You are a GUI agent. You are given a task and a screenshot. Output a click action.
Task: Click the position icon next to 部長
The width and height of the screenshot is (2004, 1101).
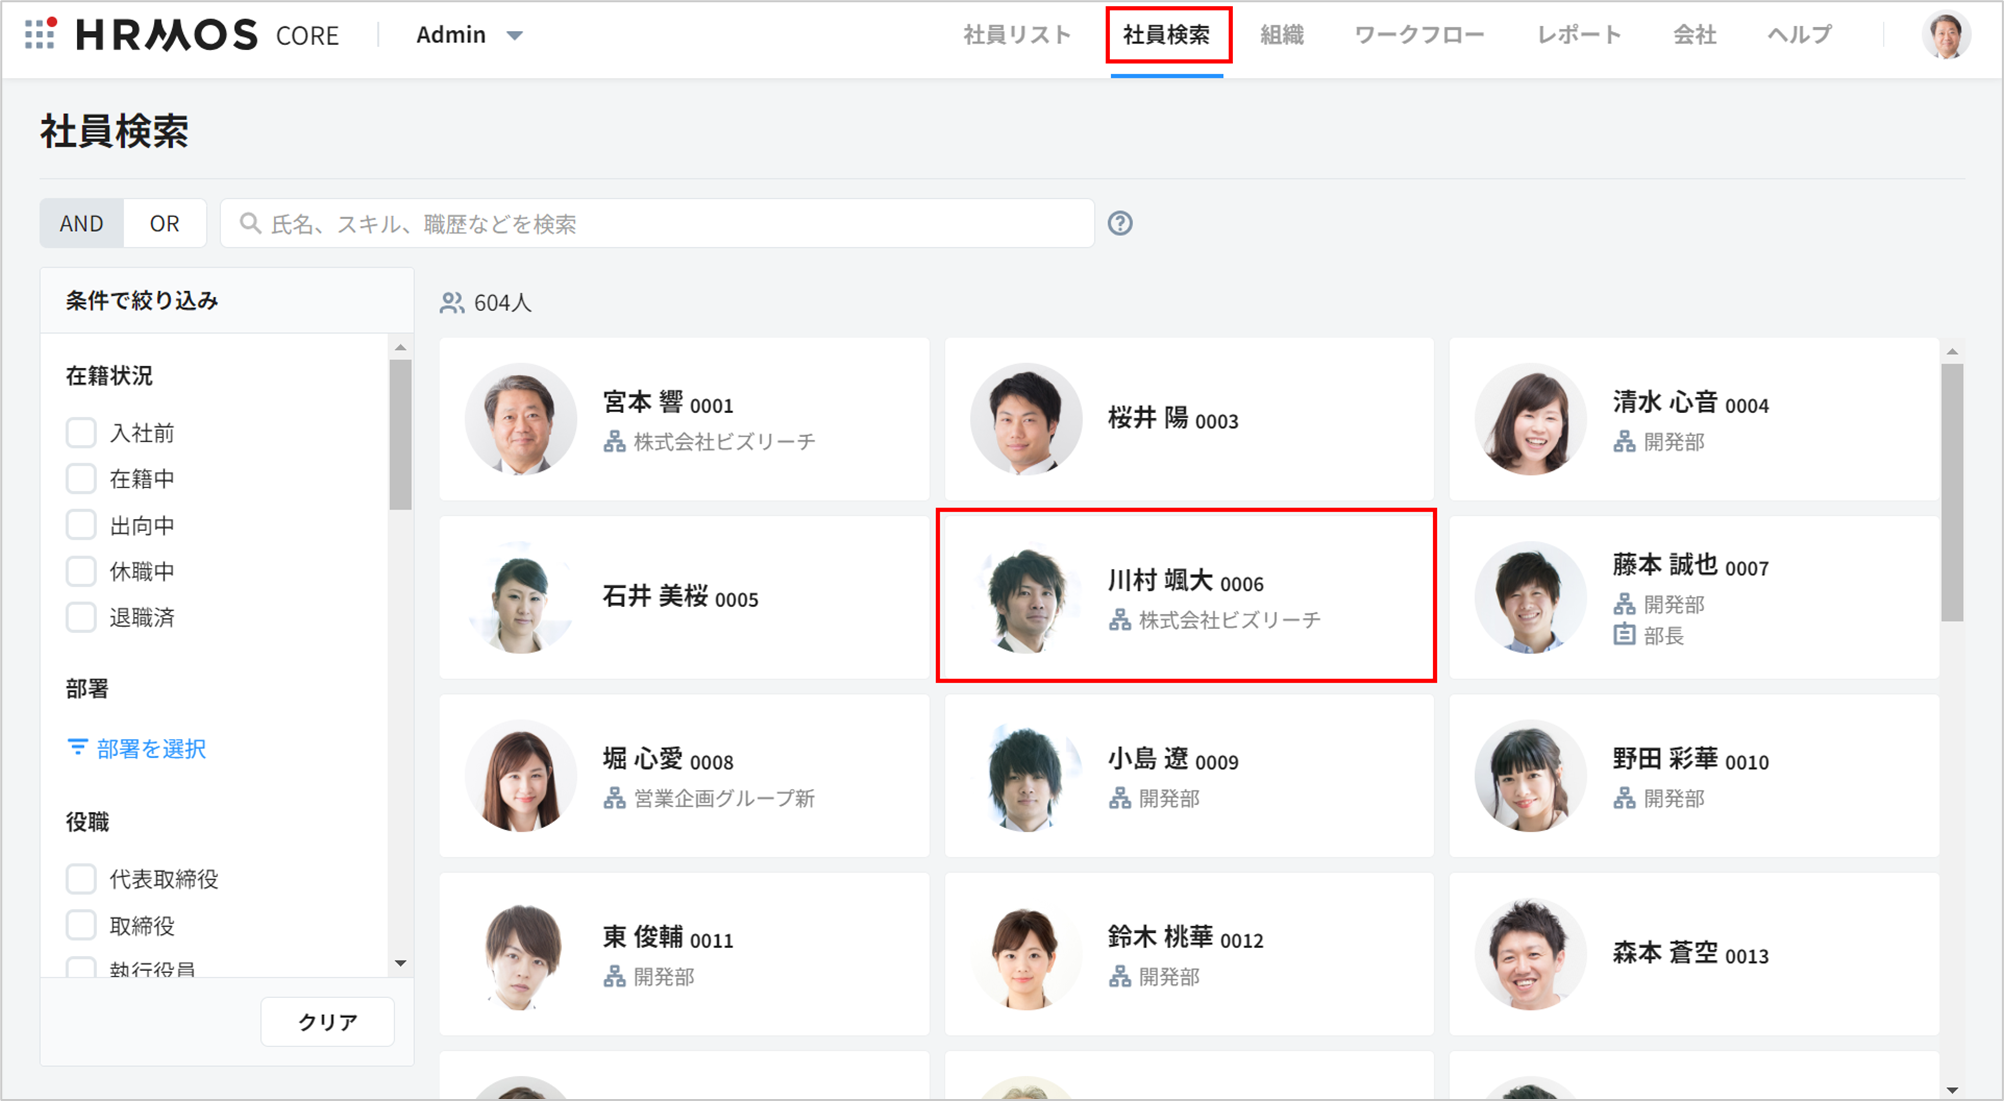pyautogui.click(x=1624, y=635)
